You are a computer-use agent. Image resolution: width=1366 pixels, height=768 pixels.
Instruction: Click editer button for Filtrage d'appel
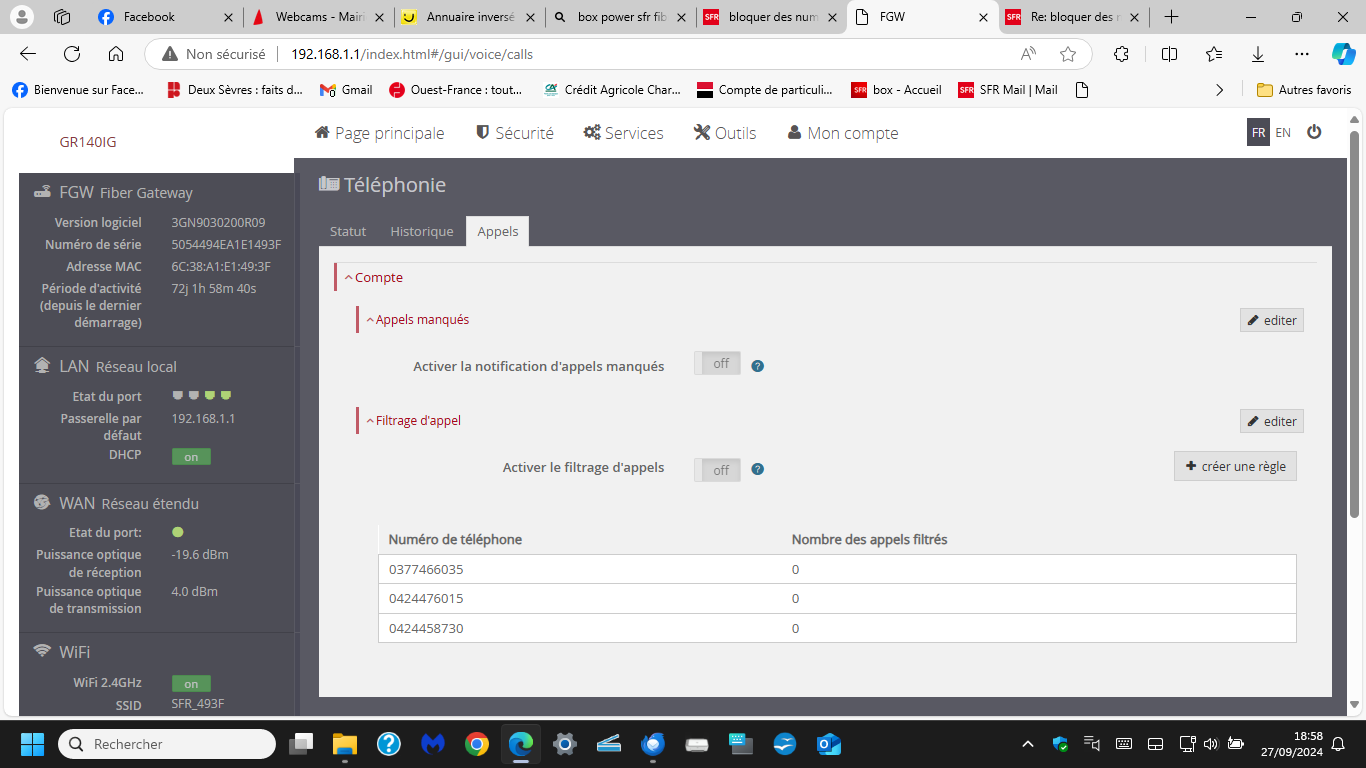pos(1271,421)
